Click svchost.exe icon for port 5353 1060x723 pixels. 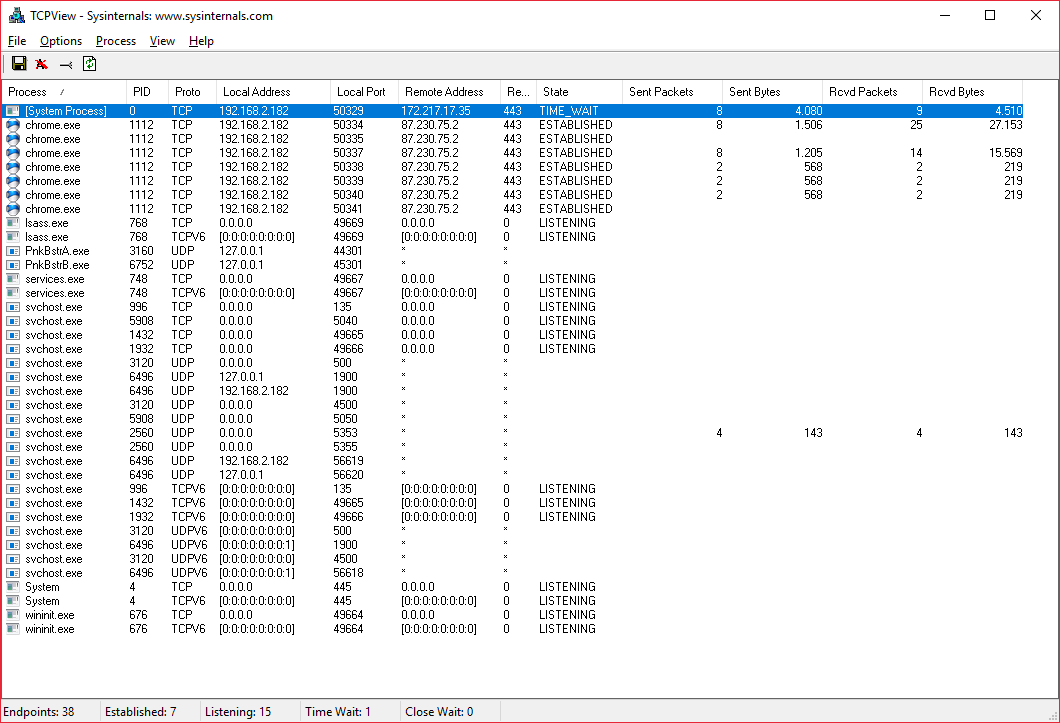click(13, 433)
